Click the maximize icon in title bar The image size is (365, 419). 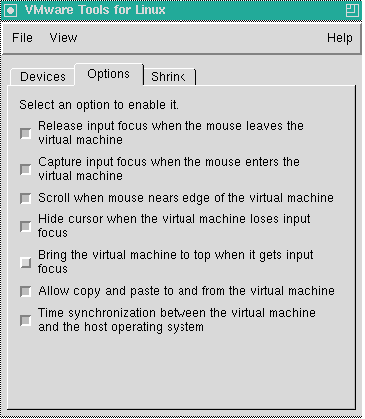(x=352, y=10)
